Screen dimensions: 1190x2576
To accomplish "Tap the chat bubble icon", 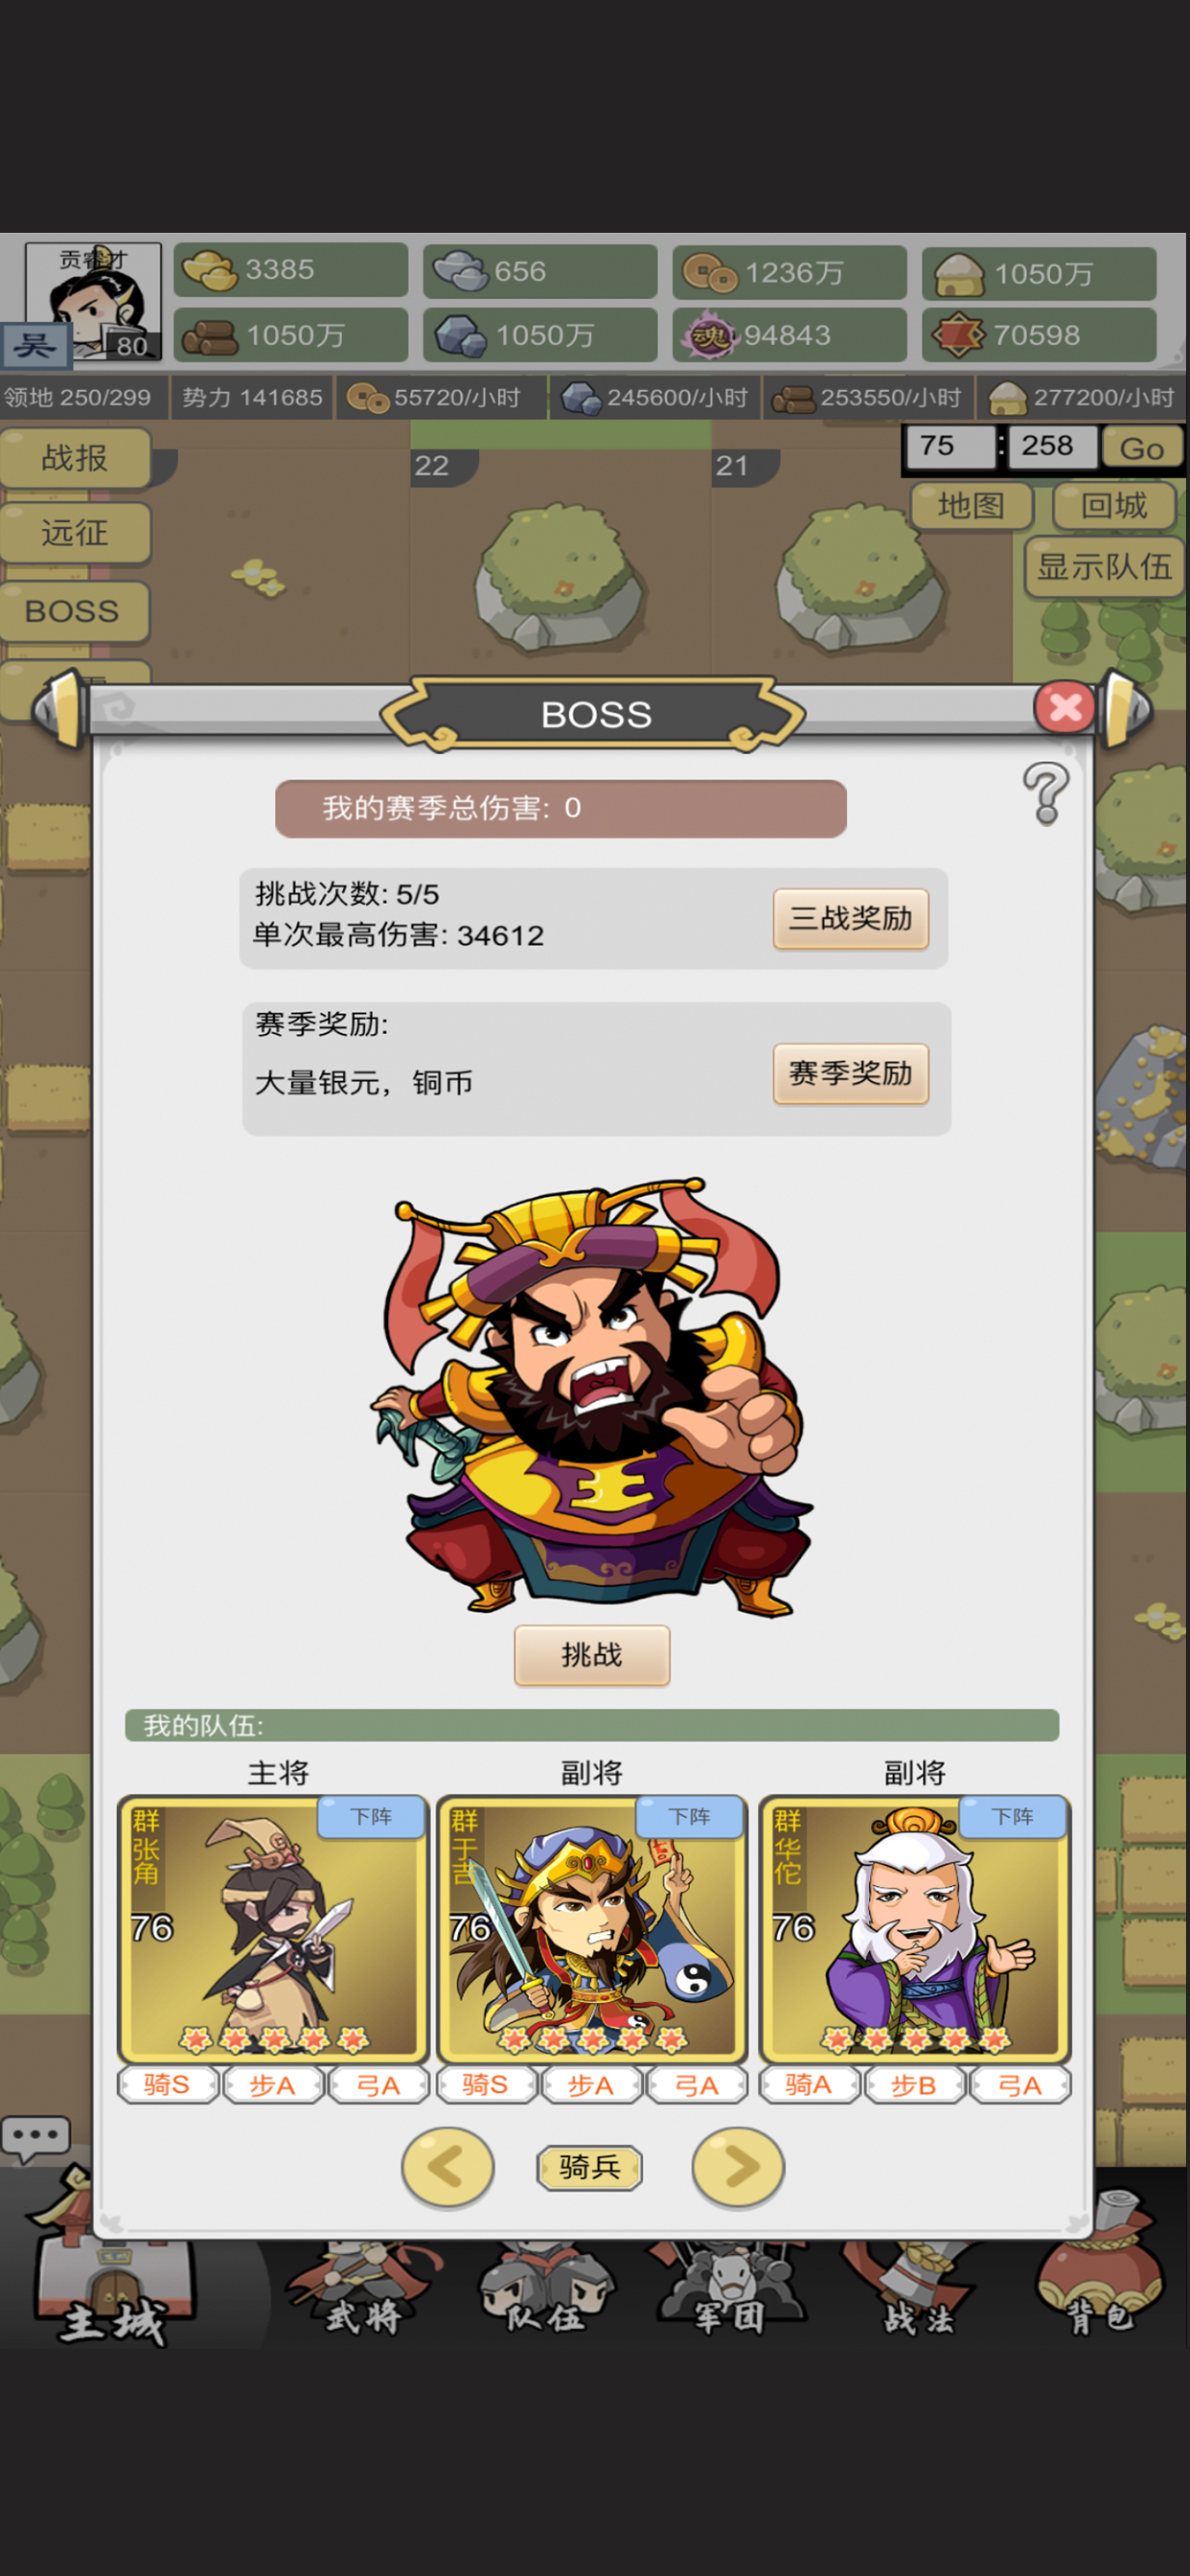I will pyautogui.click(x=36, y=2135).
